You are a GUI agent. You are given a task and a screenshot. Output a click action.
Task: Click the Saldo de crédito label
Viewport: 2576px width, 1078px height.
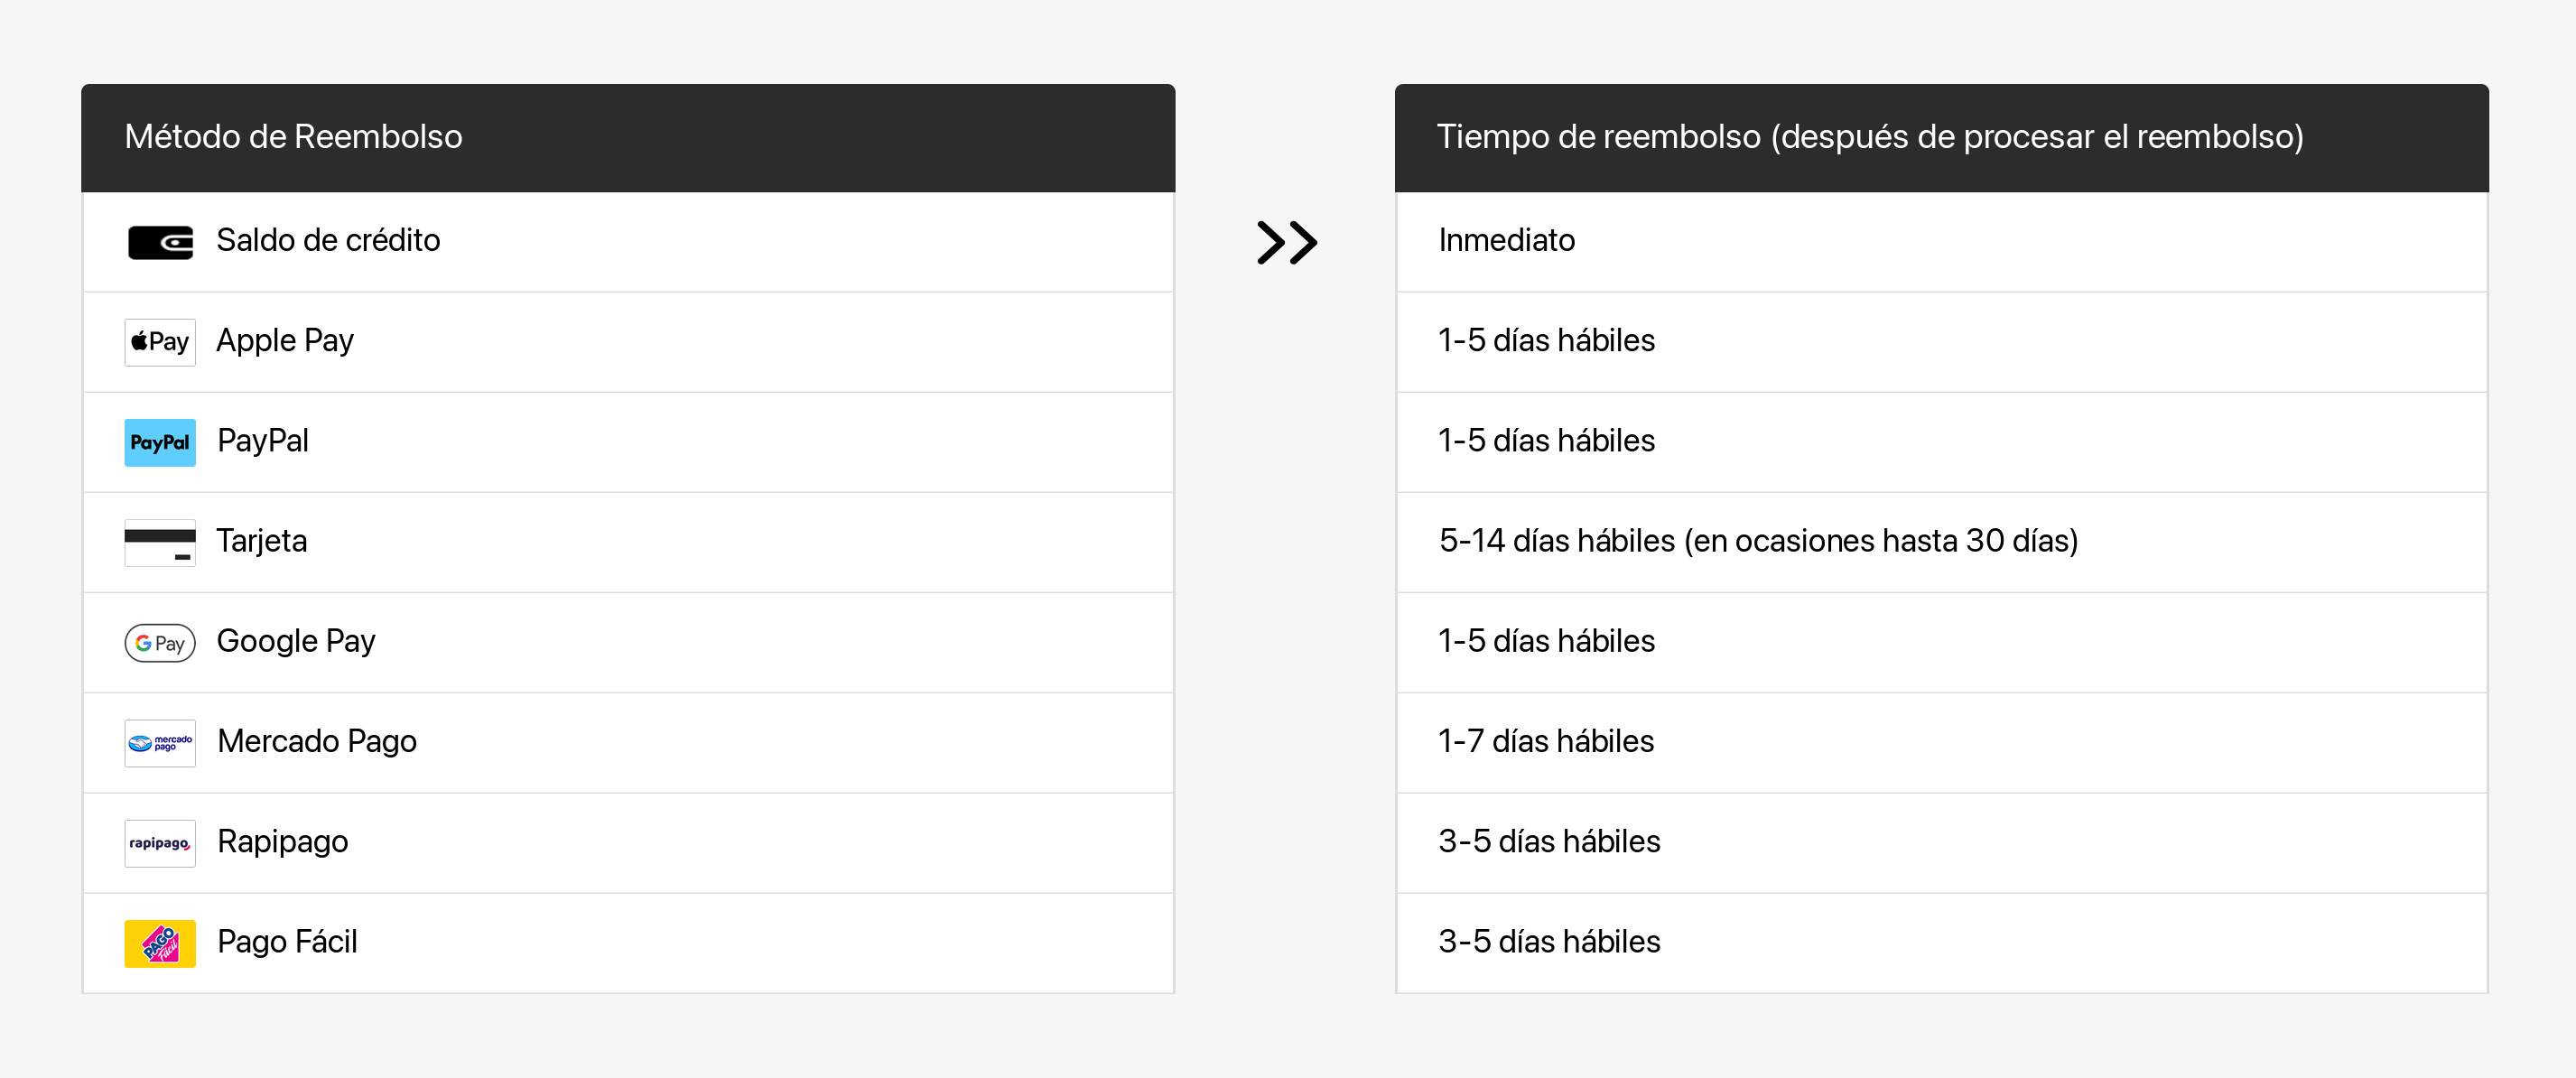coord(328,240)
